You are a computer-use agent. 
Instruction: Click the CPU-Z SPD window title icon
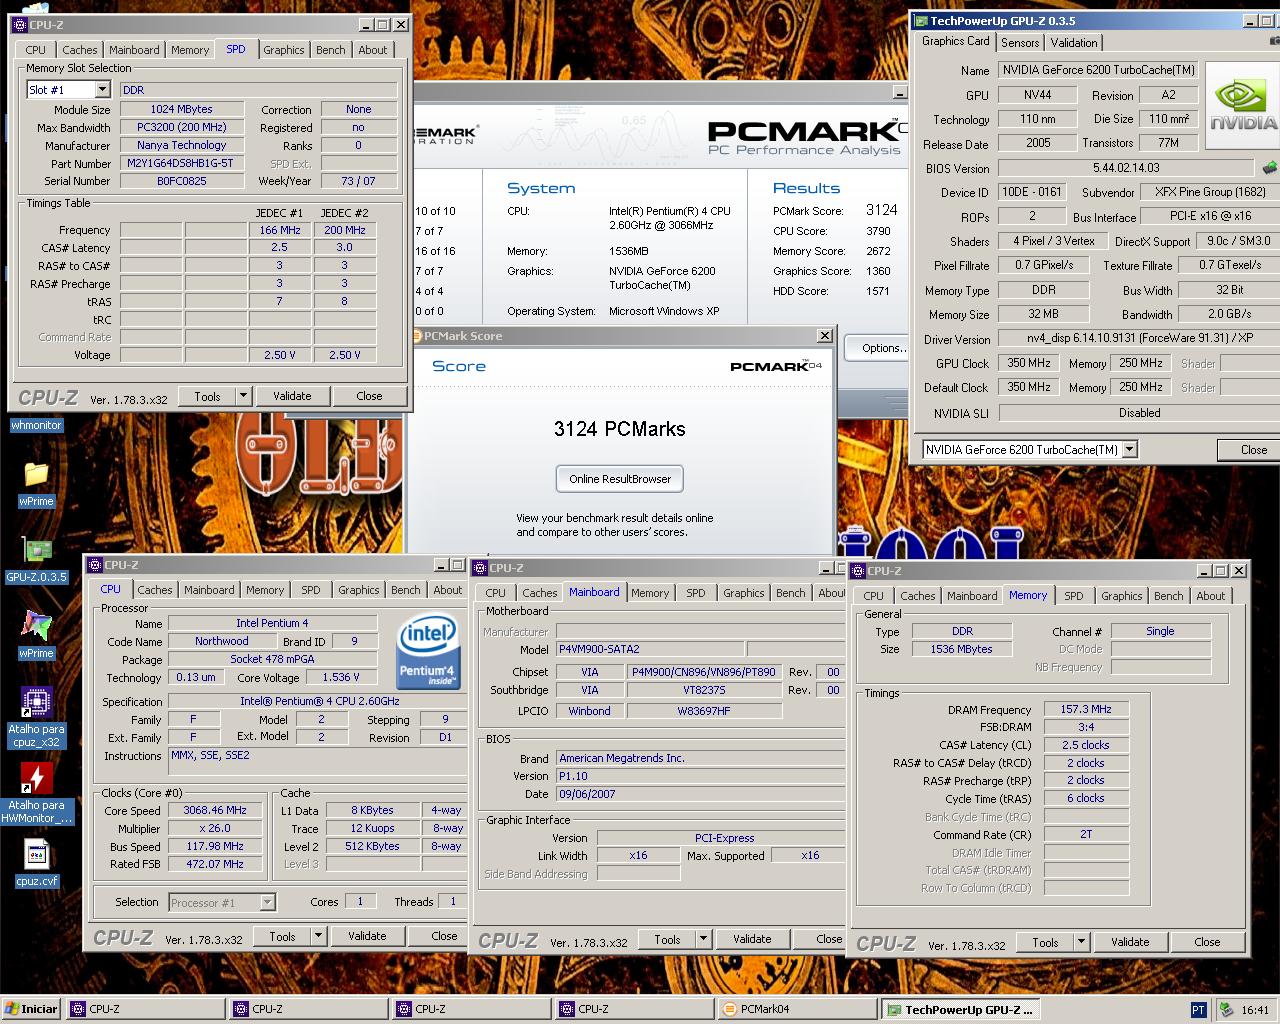pyautogui.click(x=18, y=25)
